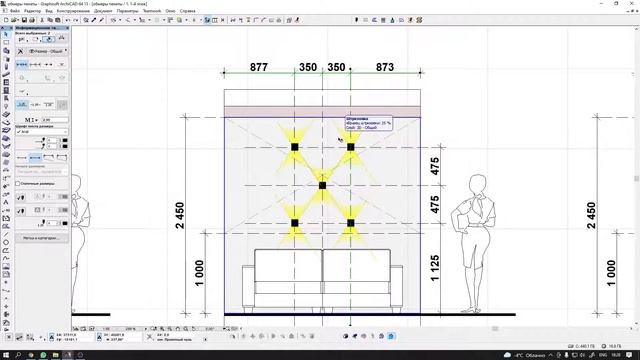Toggle the highlighted second witness line style option
This screenshot has width=640, height=360.
(36, 158)
